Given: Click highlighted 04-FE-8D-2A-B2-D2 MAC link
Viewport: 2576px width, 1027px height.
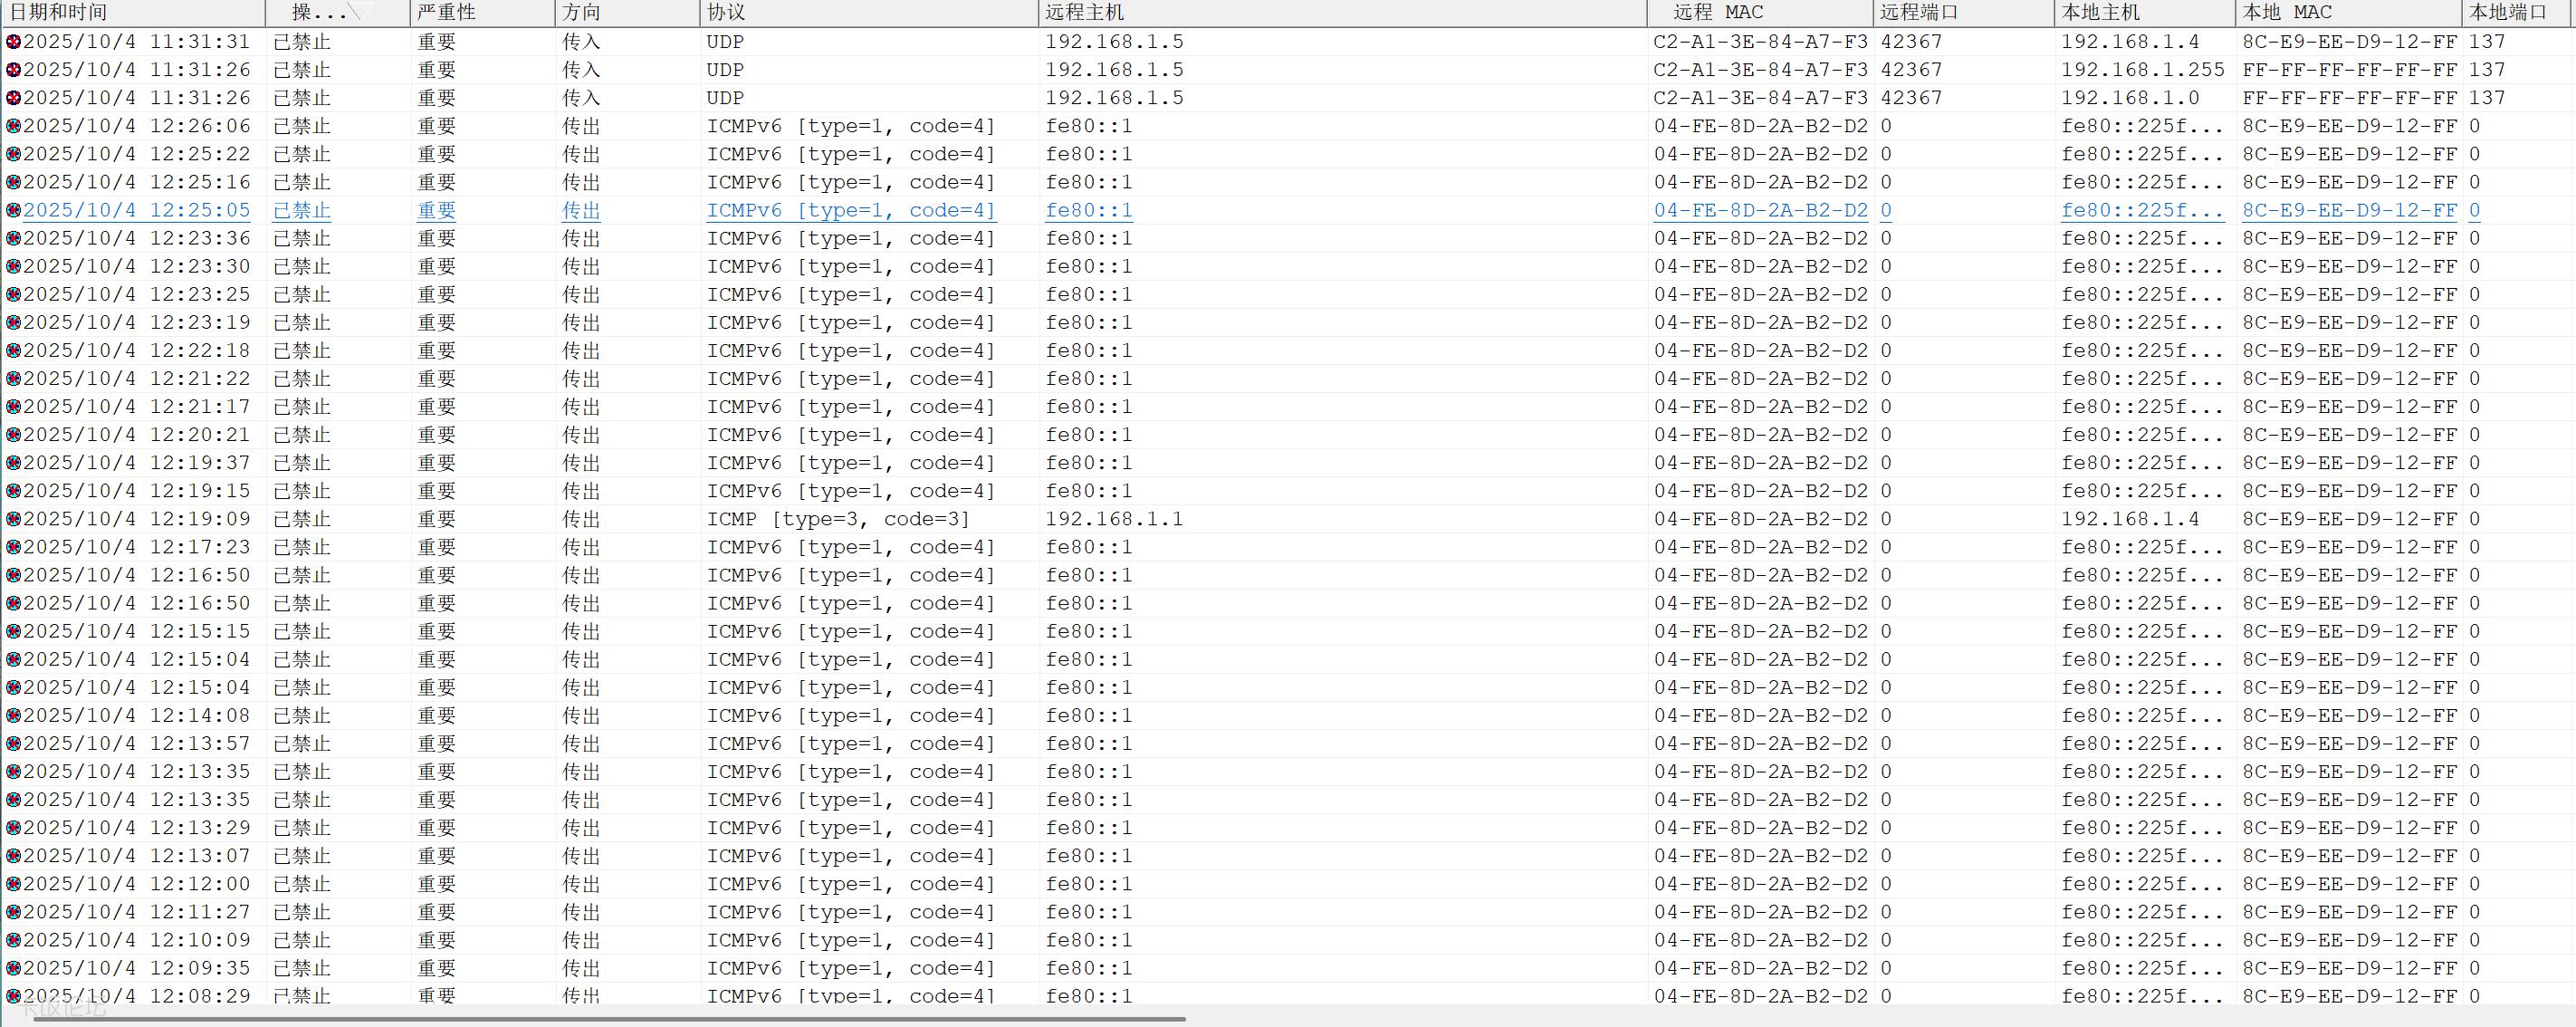Looking at the screenshot, I should coord(1760,210).
